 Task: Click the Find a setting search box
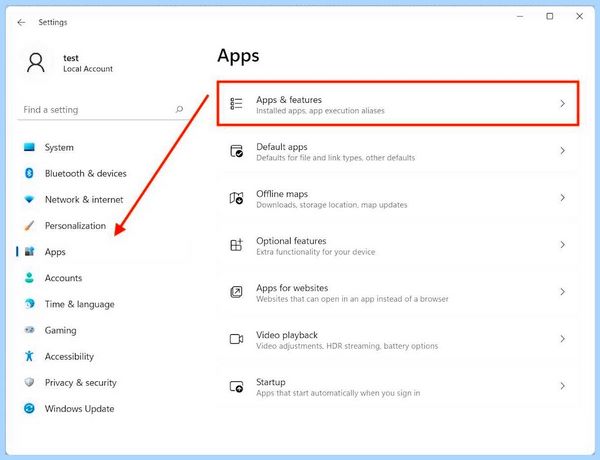[101, 110]
